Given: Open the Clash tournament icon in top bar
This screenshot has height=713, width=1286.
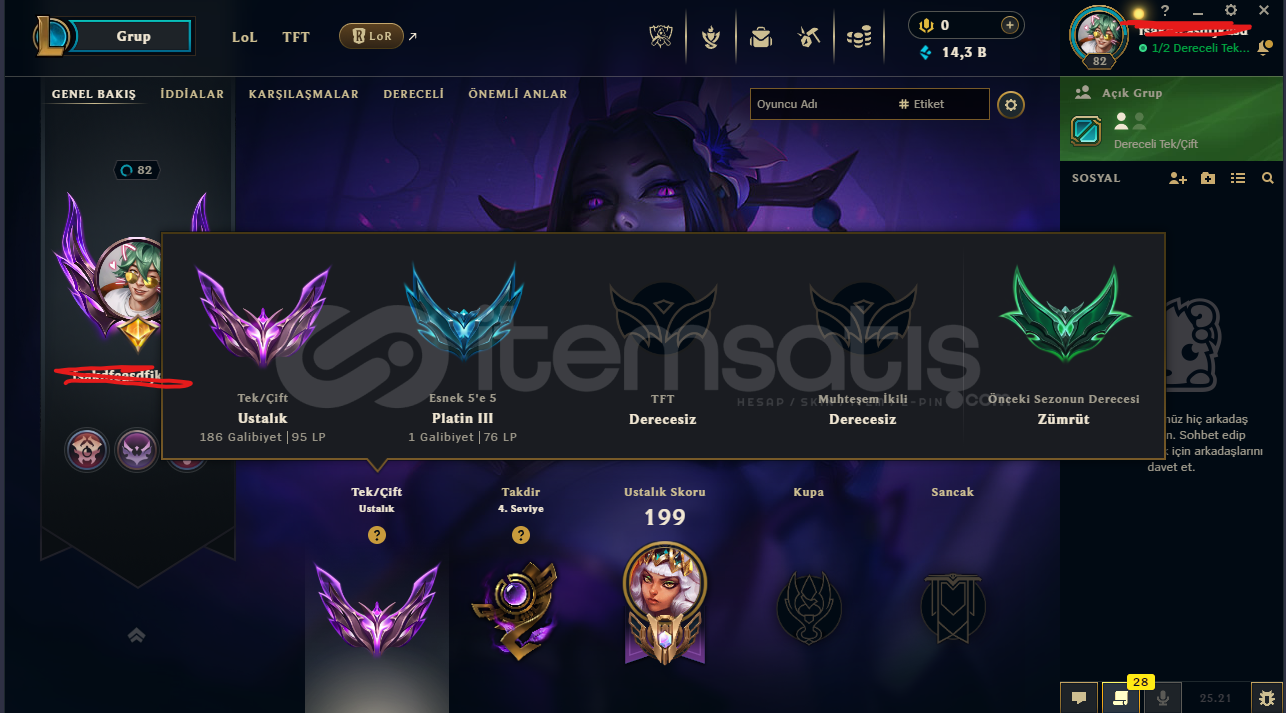Looking at the screenshot, I should point(660,37).
